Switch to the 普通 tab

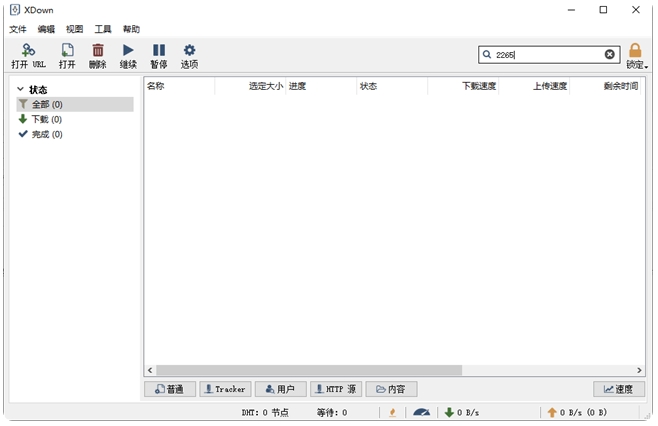click(x=170, y=389)
